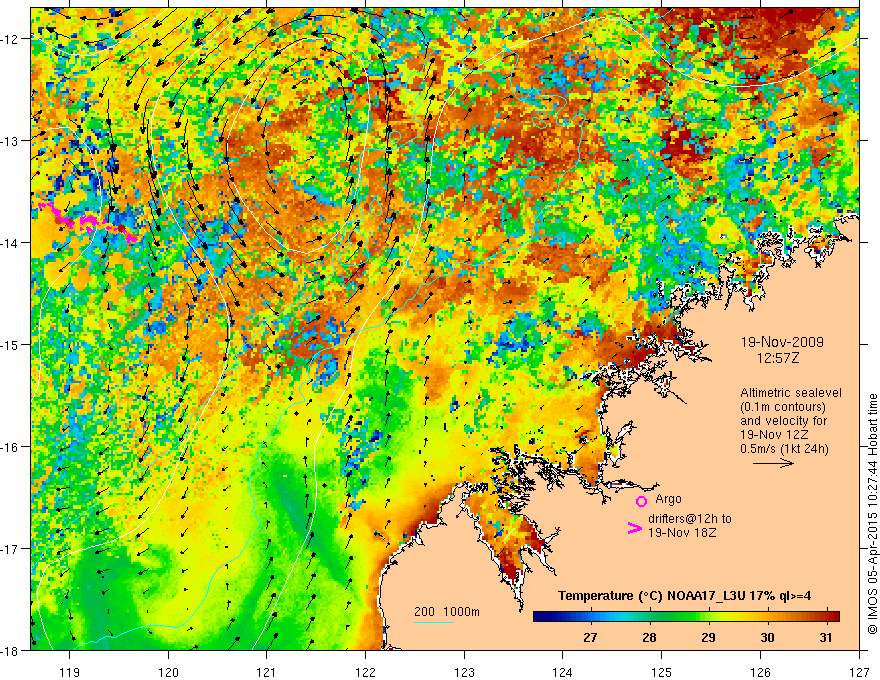Click the latitude -16 axis label

click(10, 447)
